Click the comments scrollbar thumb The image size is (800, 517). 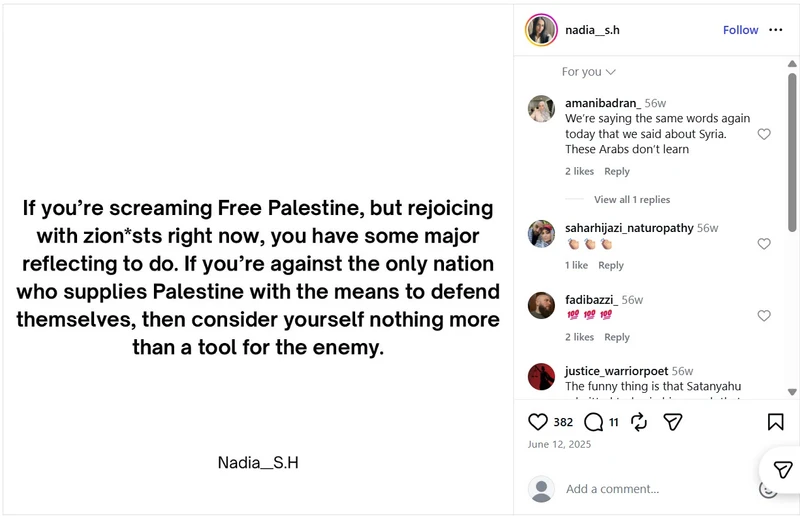point(792,152)
